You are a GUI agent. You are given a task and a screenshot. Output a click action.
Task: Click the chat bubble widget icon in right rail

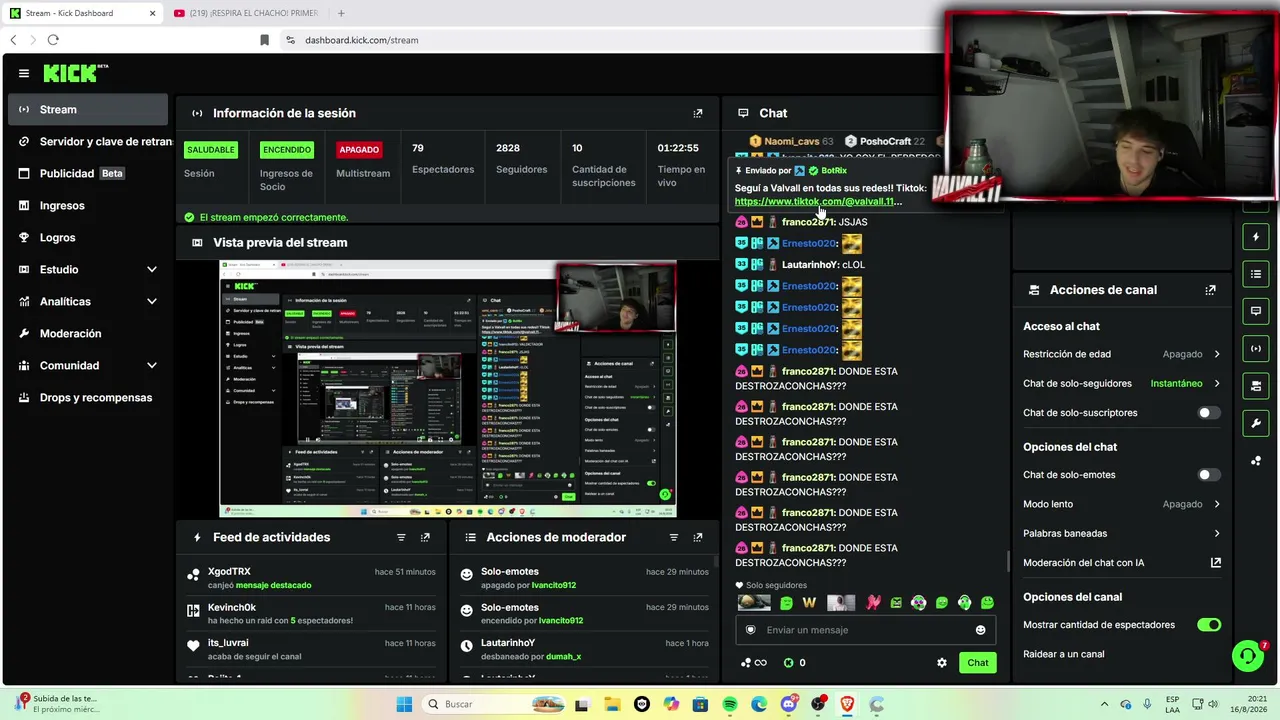point(1256,311)
